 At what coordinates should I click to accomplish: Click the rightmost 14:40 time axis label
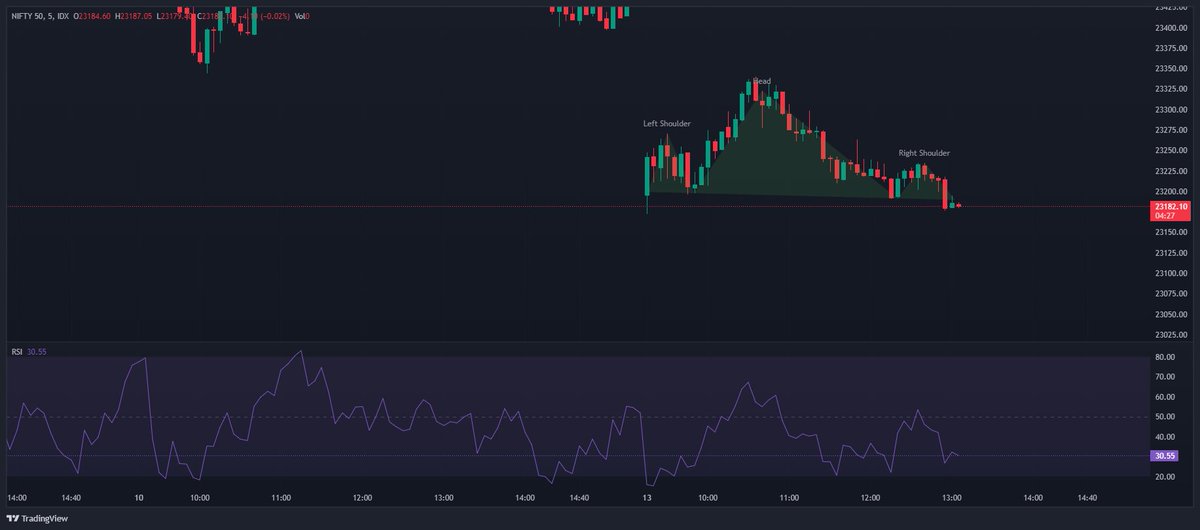1087,497
